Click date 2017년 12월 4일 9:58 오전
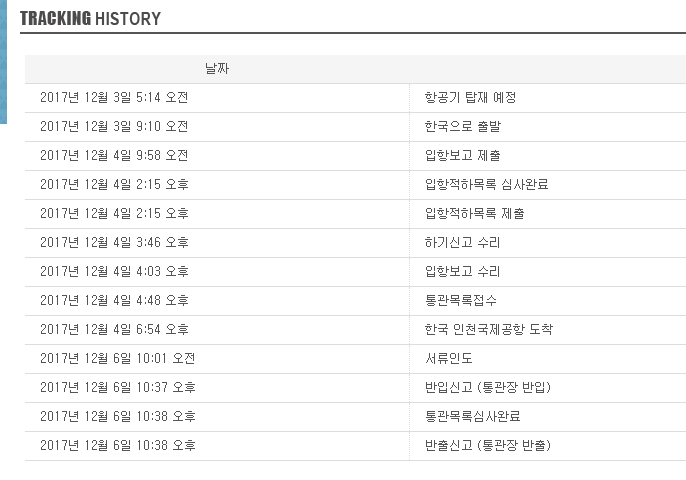The height and width of the screenshot is (480, 686). pyautogui.click(x=114, y=156)
